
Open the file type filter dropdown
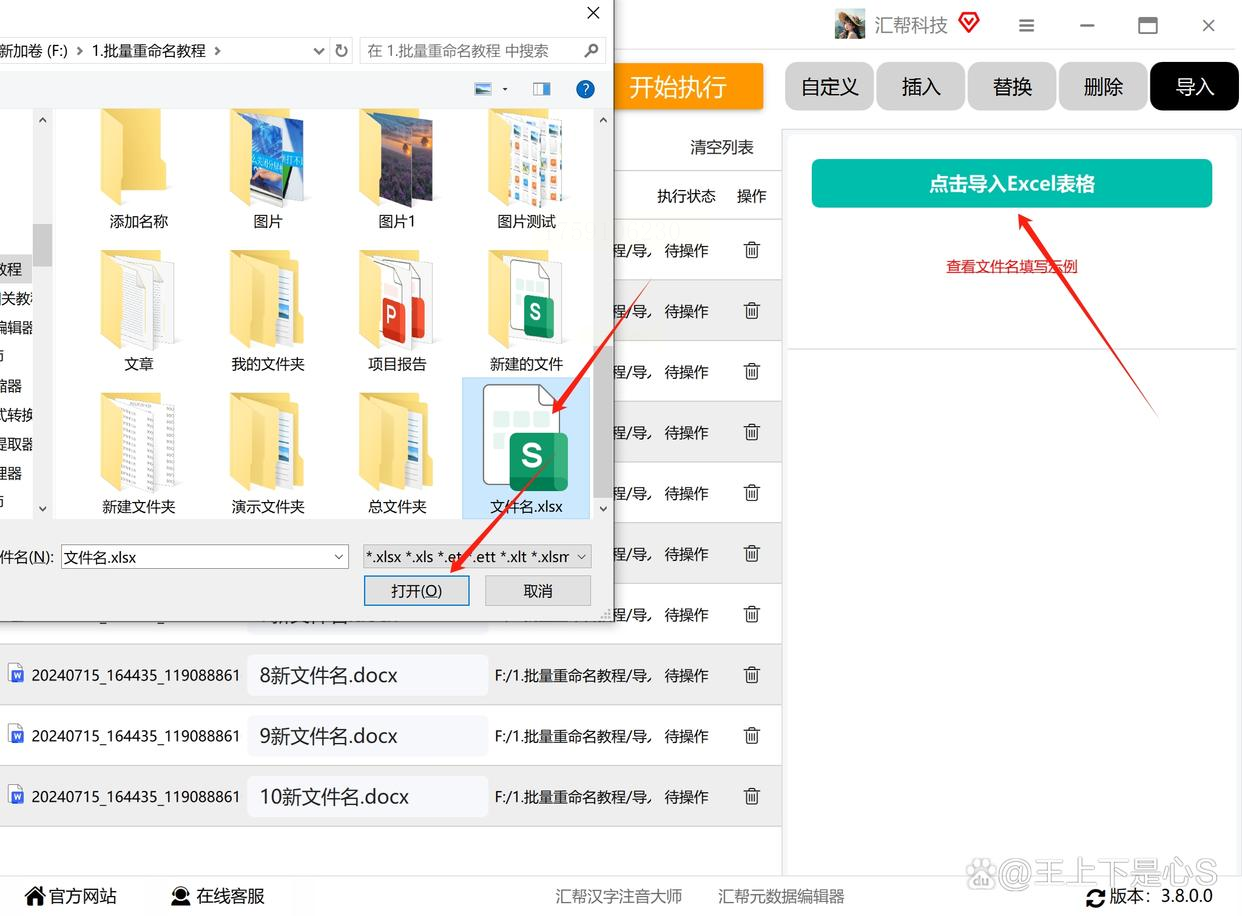[x=582, y=557]
